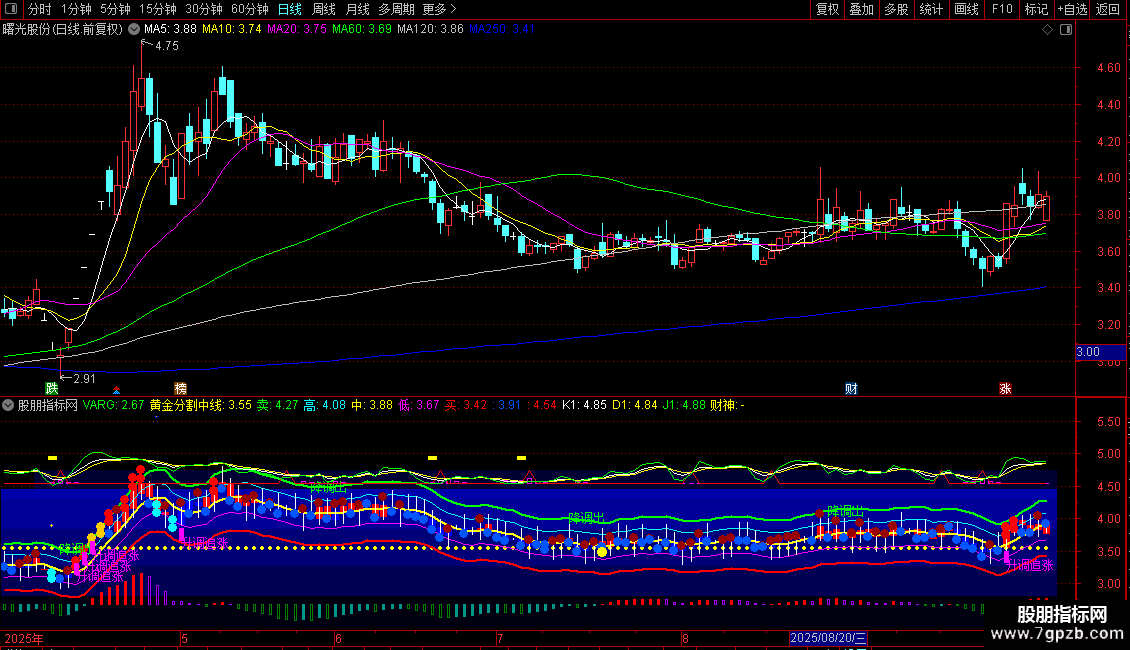The width and height of the screenshot is (1130, 650).
Task: Expand the 曙光股份 main chart indicator dropdown
Action: pos(134,29)
